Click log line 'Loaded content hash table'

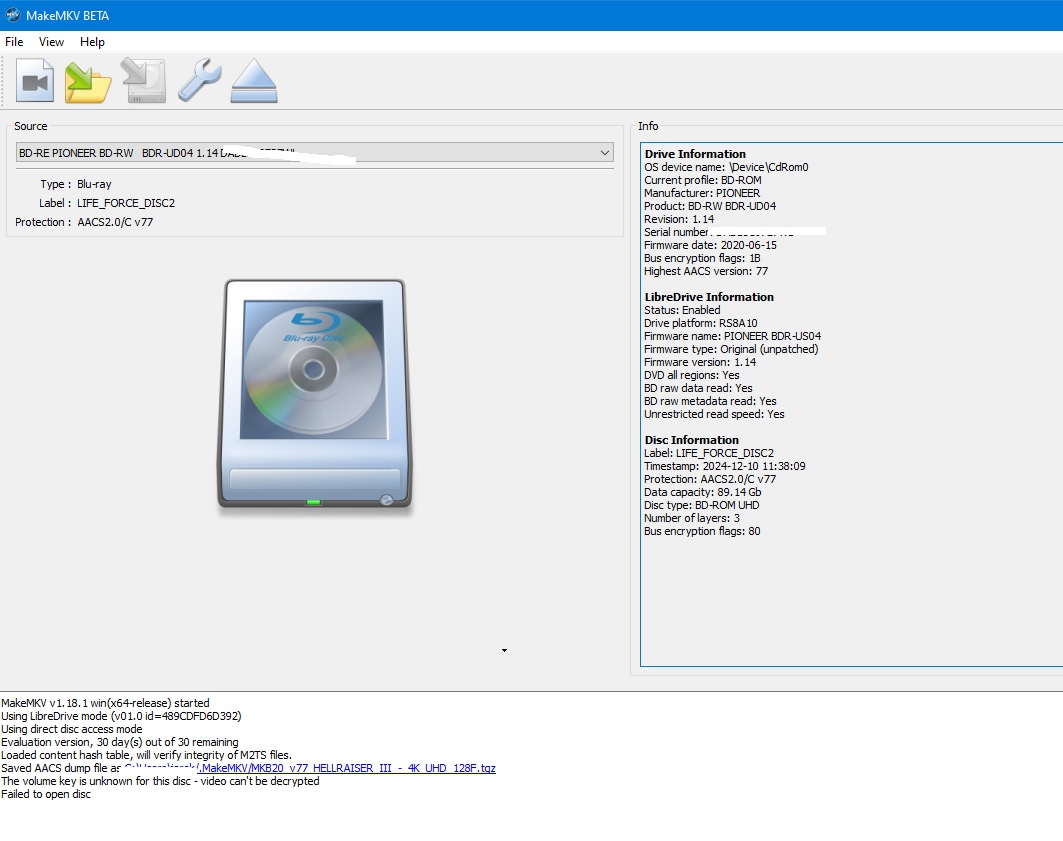click(x=146, y=755)
